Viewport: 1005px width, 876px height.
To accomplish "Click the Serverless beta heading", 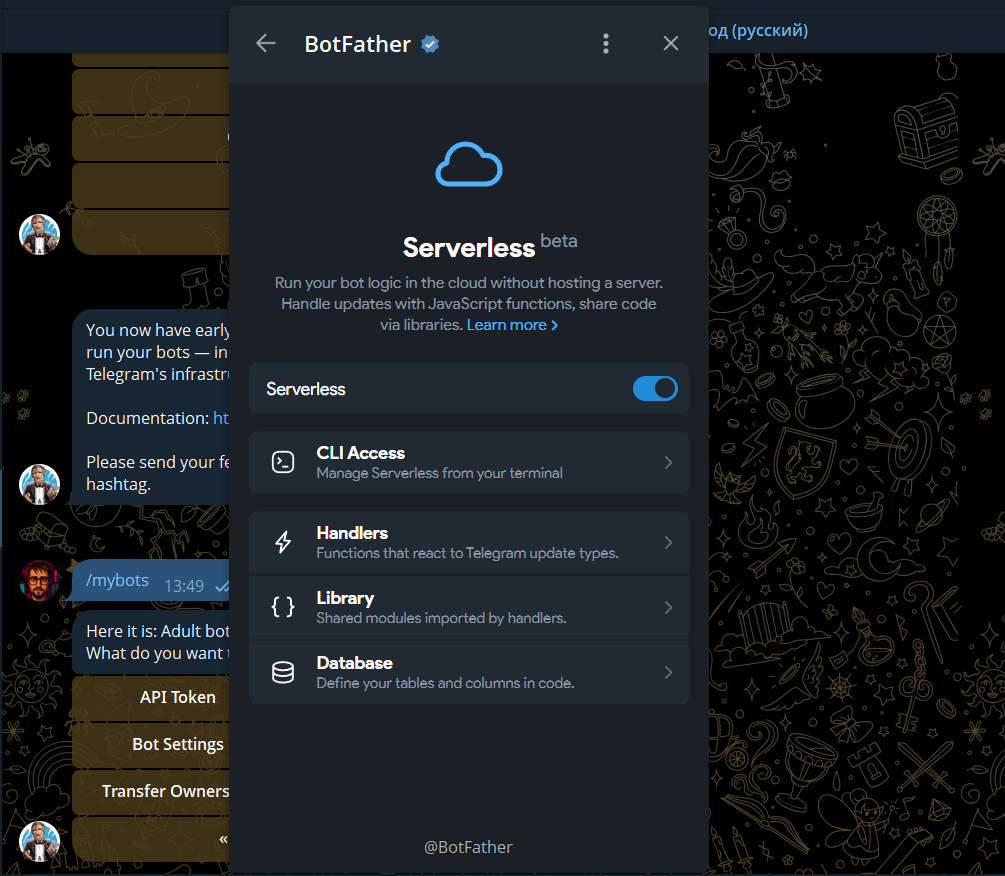I will point(490,247).
